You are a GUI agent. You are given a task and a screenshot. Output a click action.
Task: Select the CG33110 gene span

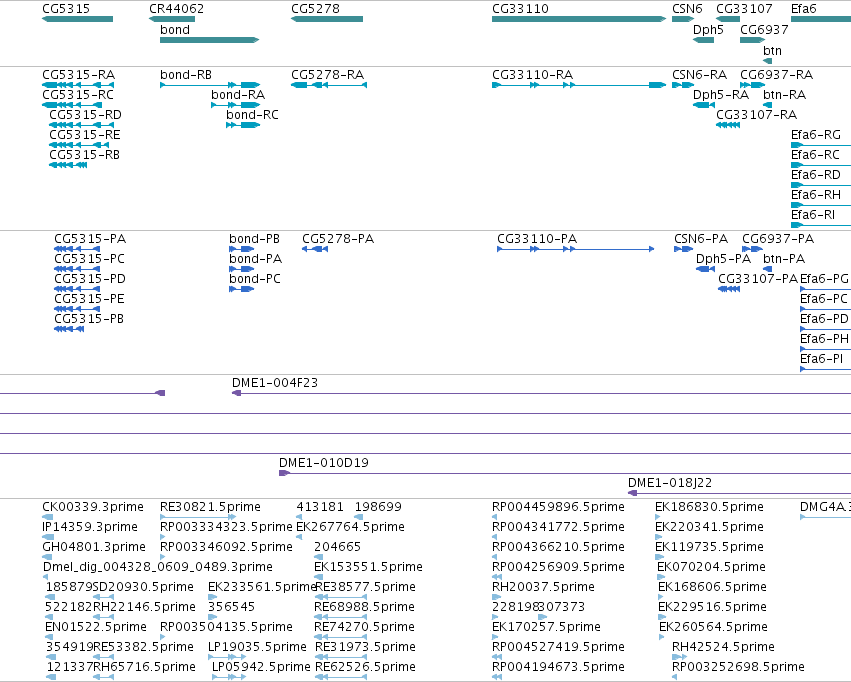tap(579, 19)
